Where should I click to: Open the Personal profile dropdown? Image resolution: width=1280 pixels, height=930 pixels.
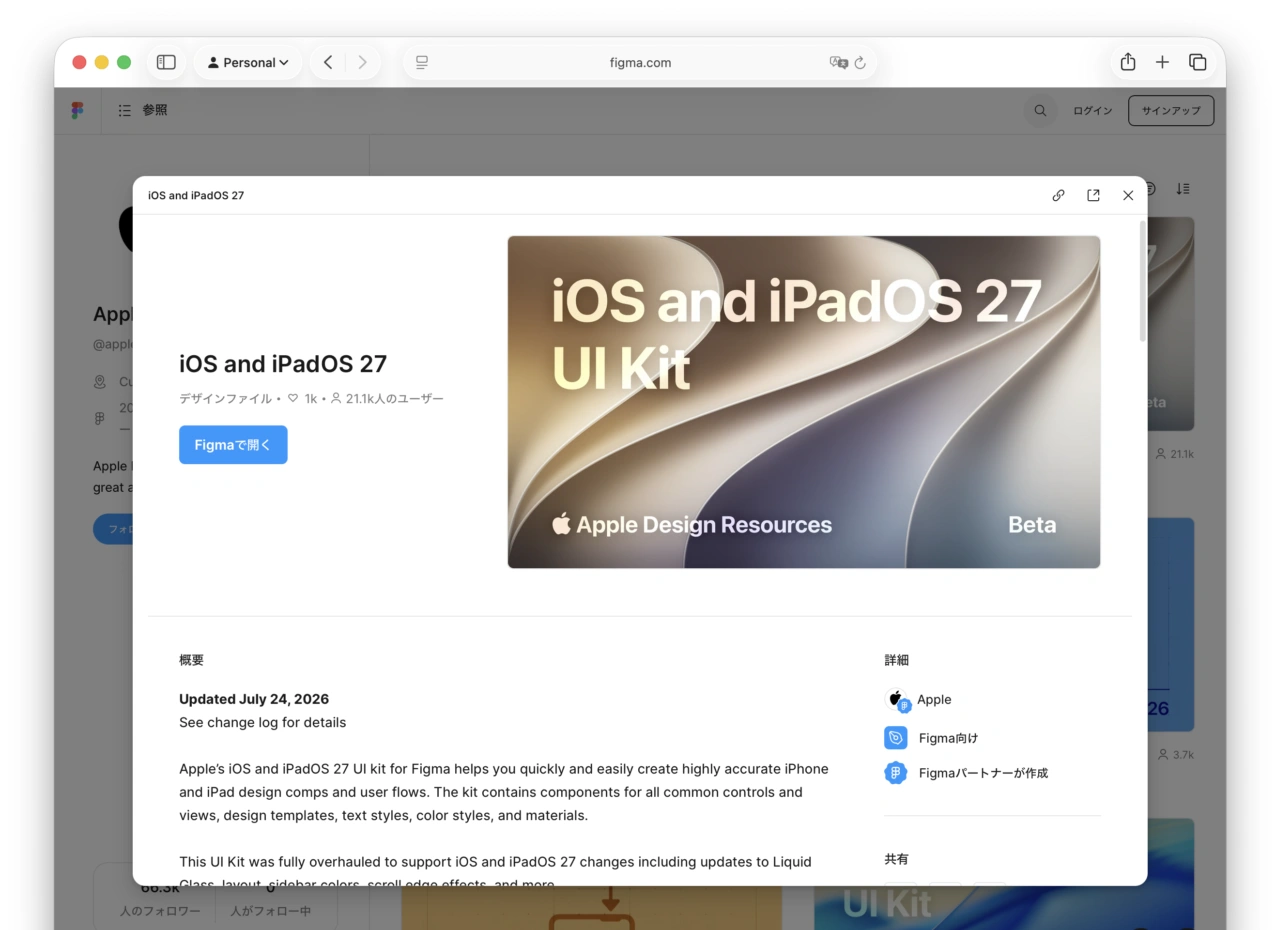tap(248, 62)
